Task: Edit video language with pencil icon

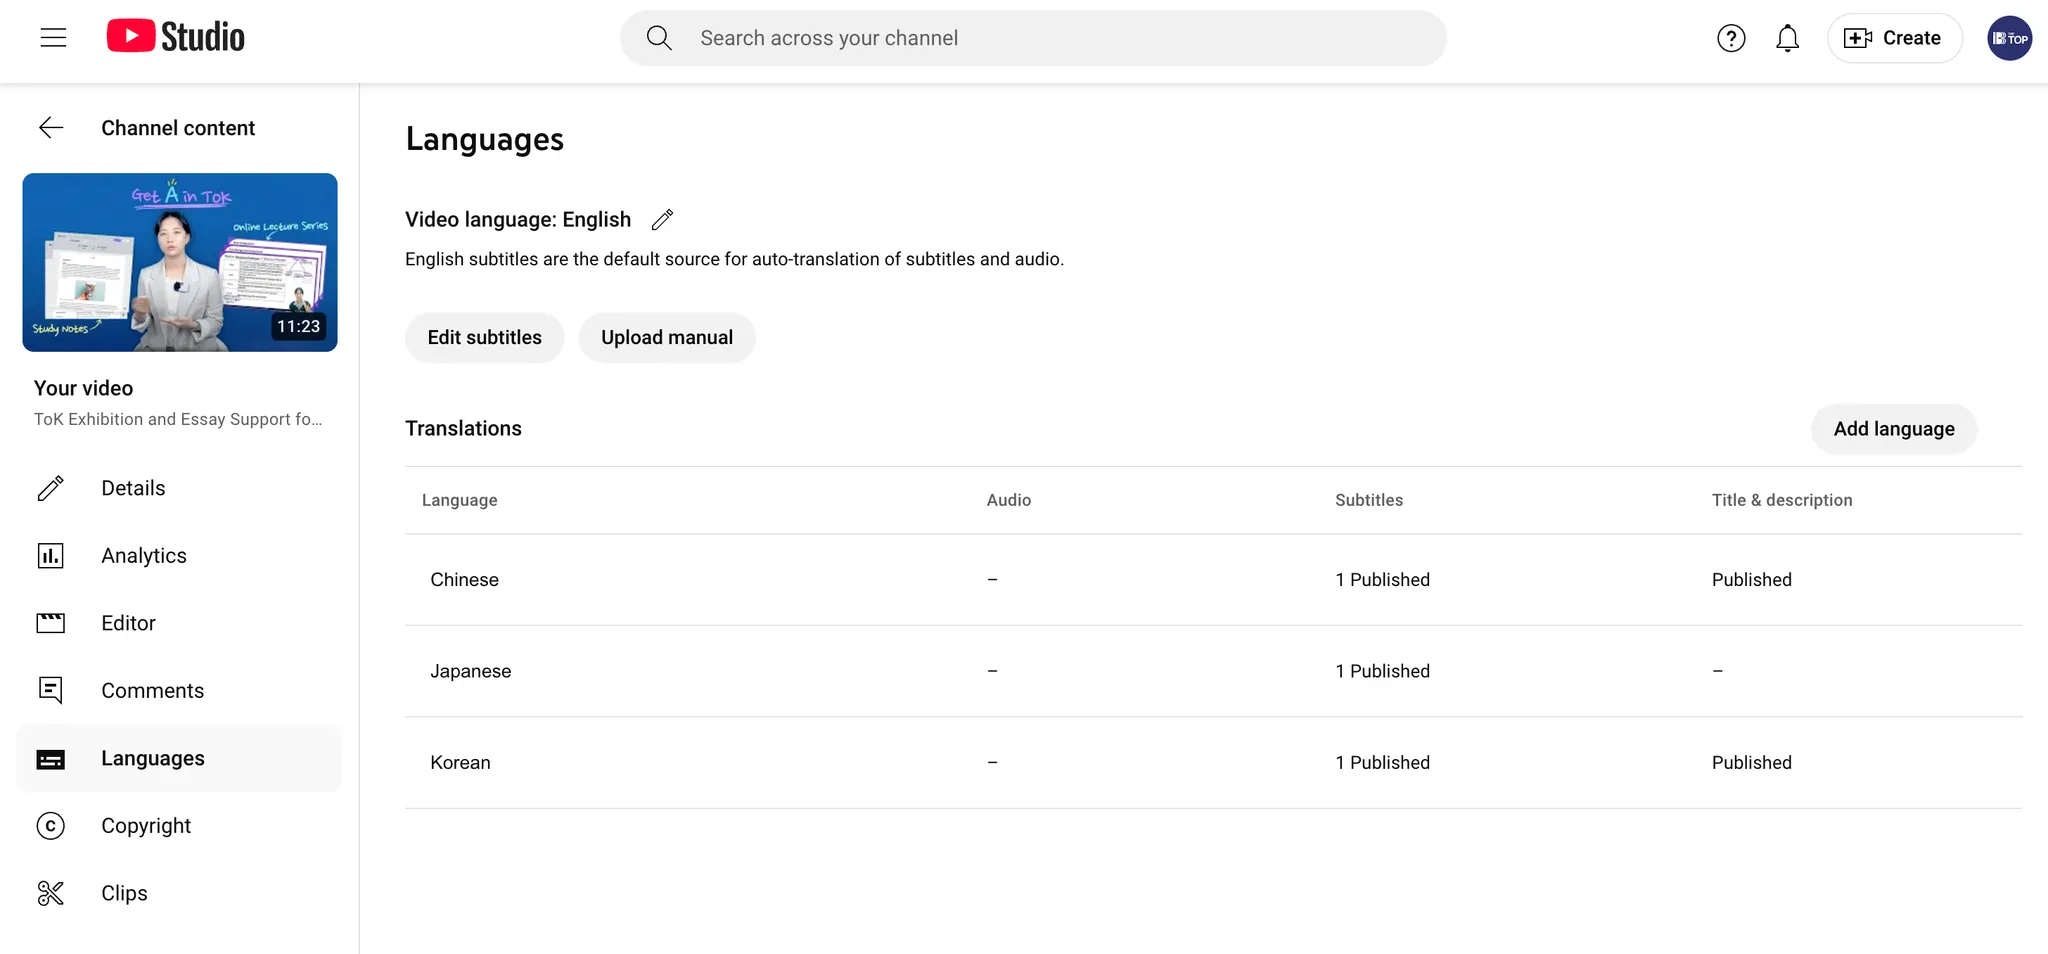Action: click(x=662, y=220)
